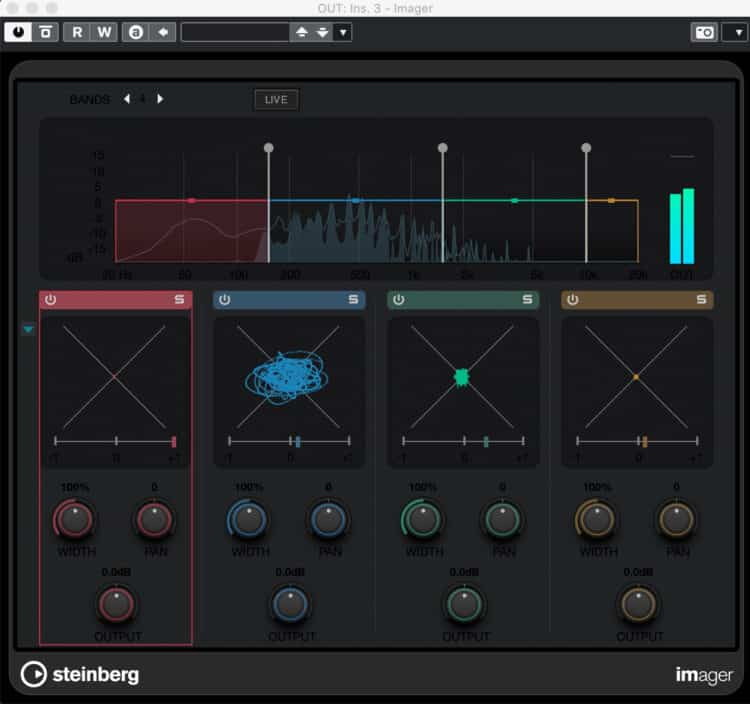Click the red band level handle
This screenshot has width=750, height=704.
click(x=191, y=200)
